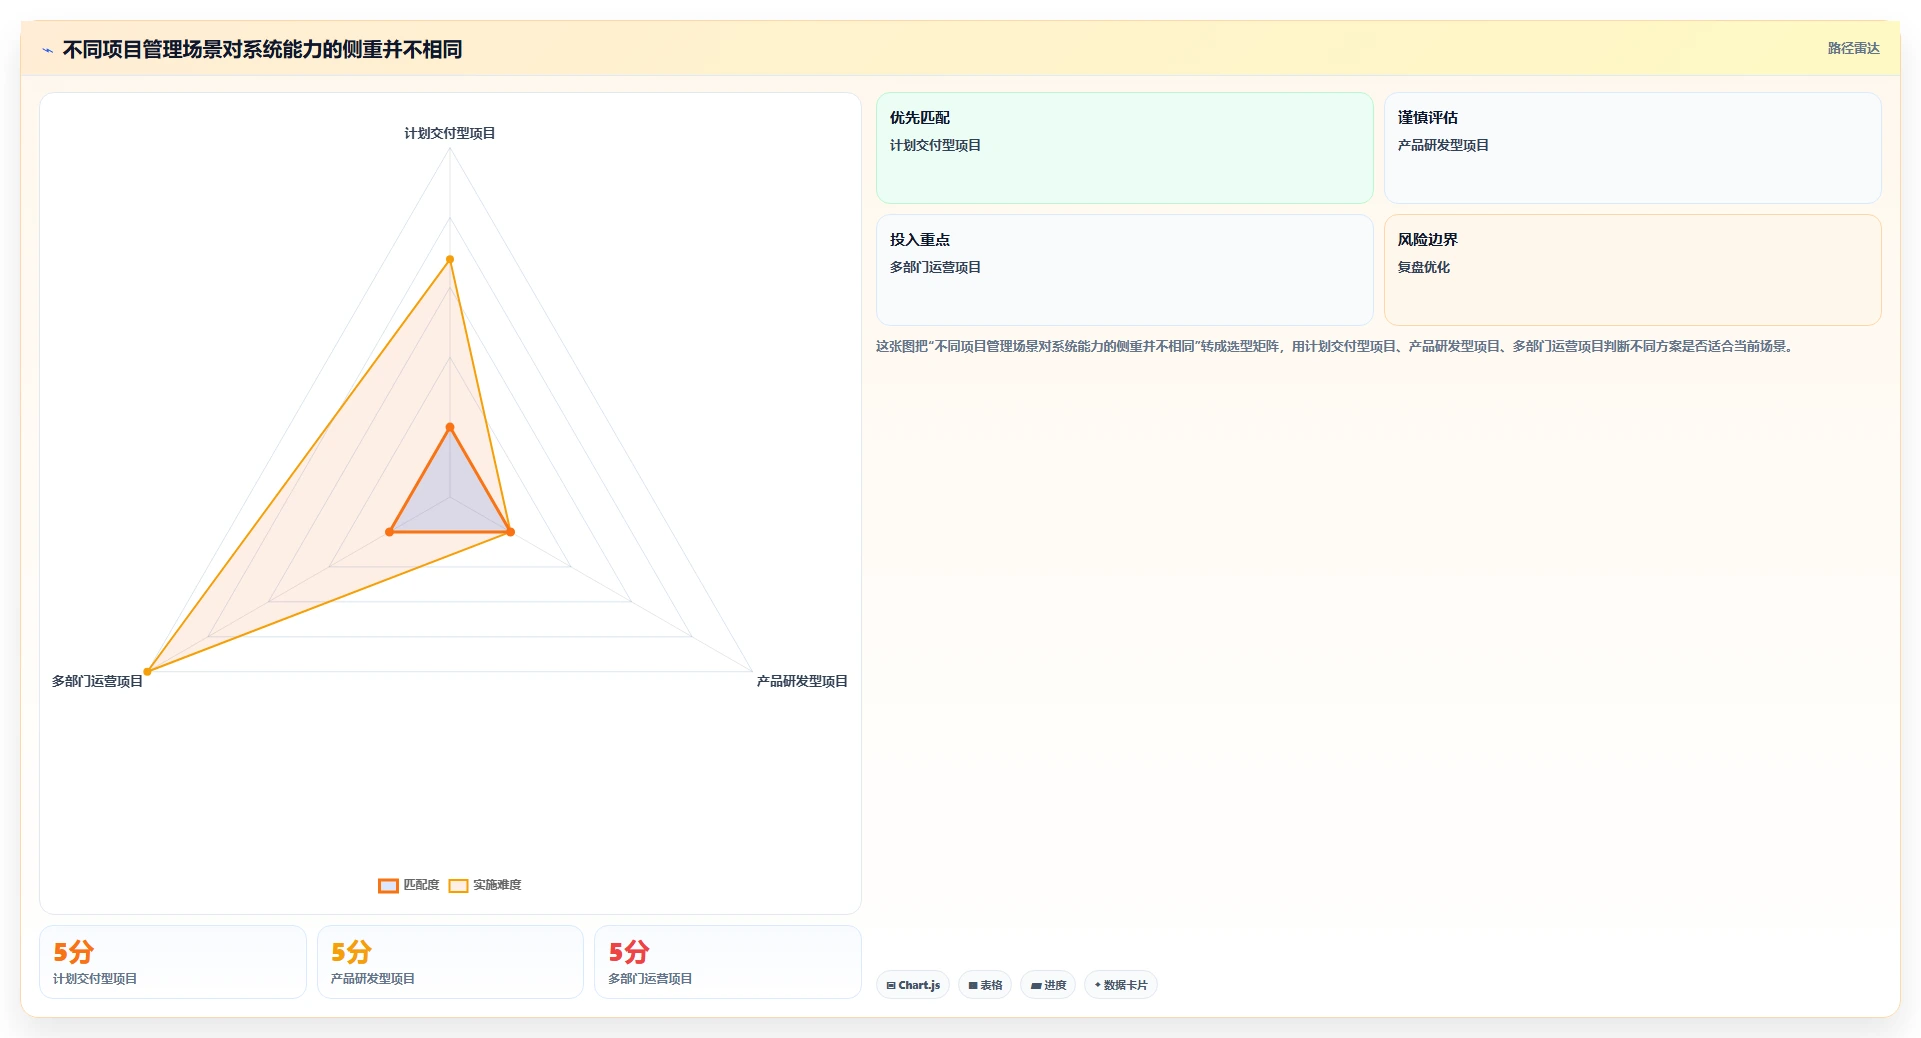
Task: Select the 5分 多部门运营项目 score card
Action: pos(728,962)
